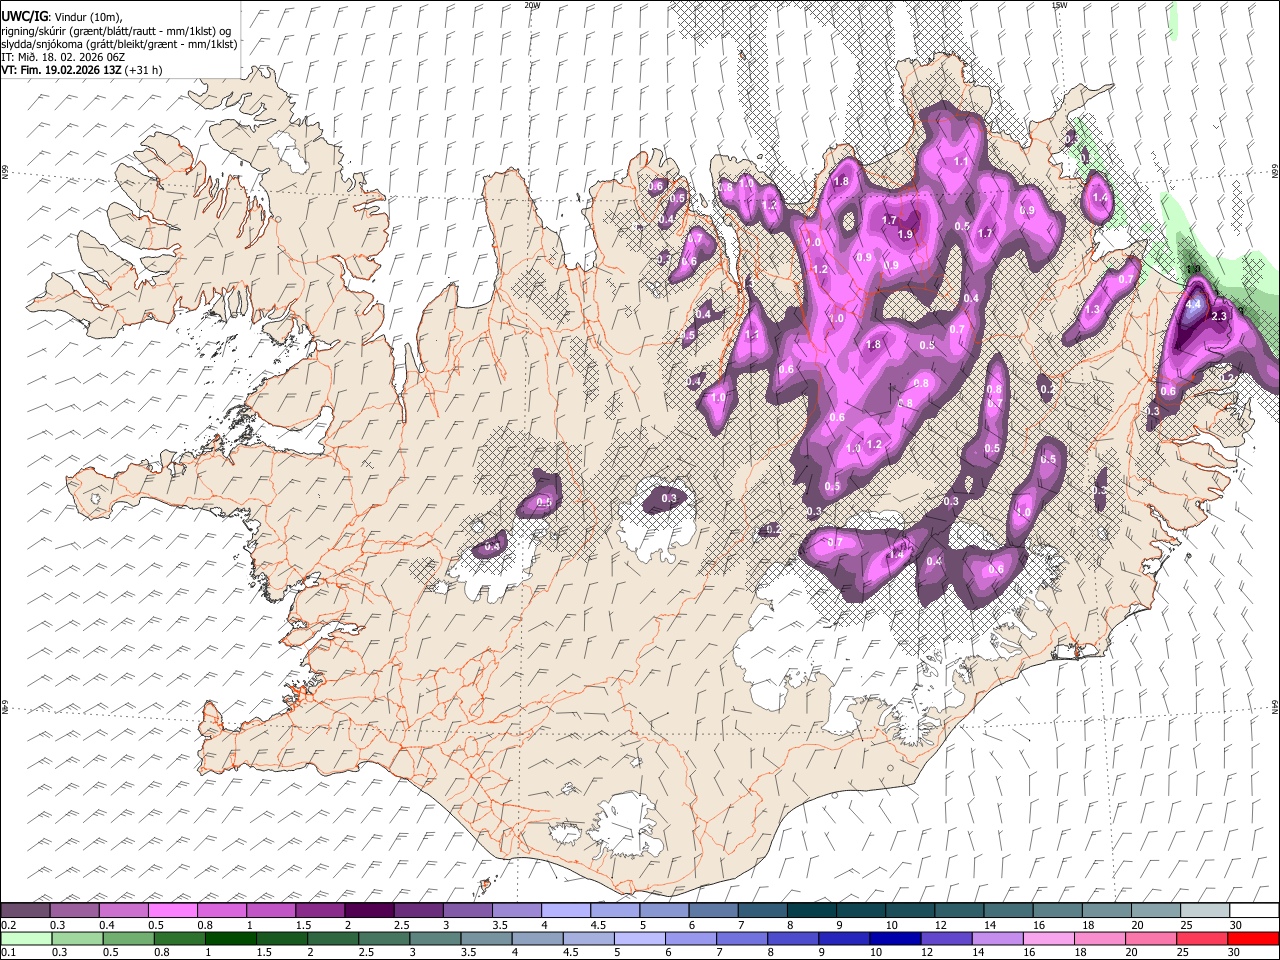Select the 0.3–0.5 light green rain legend swatch
The image size is (1280, 960).
click(77, 938)
